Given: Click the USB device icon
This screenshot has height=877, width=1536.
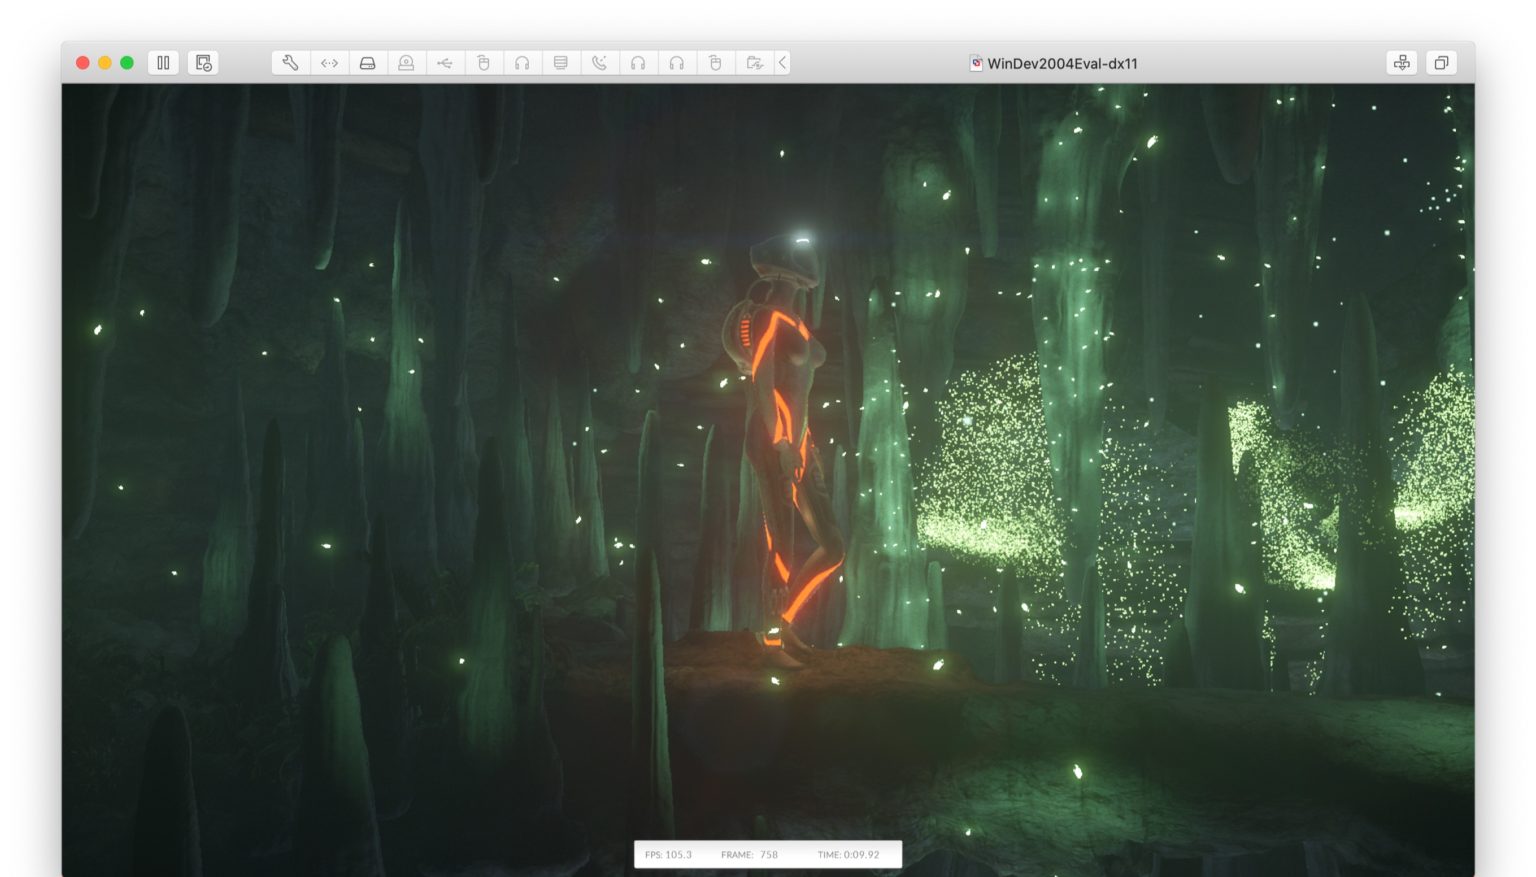Looking at the screenshot, I should [x=445, y=63].
